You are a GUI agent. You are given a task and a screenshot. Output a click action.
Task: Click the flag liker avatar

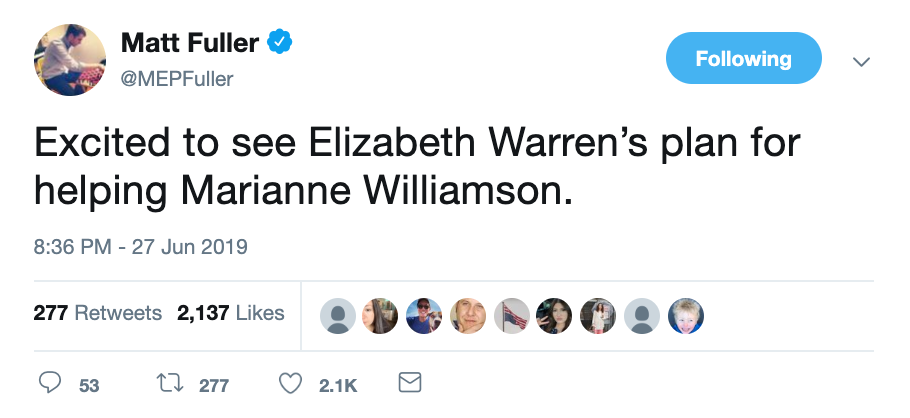point(512,315)
